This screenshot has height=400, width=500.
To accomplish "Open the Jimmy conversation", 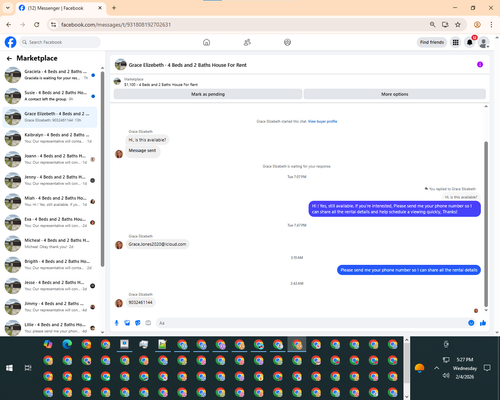I will point(50,307).
